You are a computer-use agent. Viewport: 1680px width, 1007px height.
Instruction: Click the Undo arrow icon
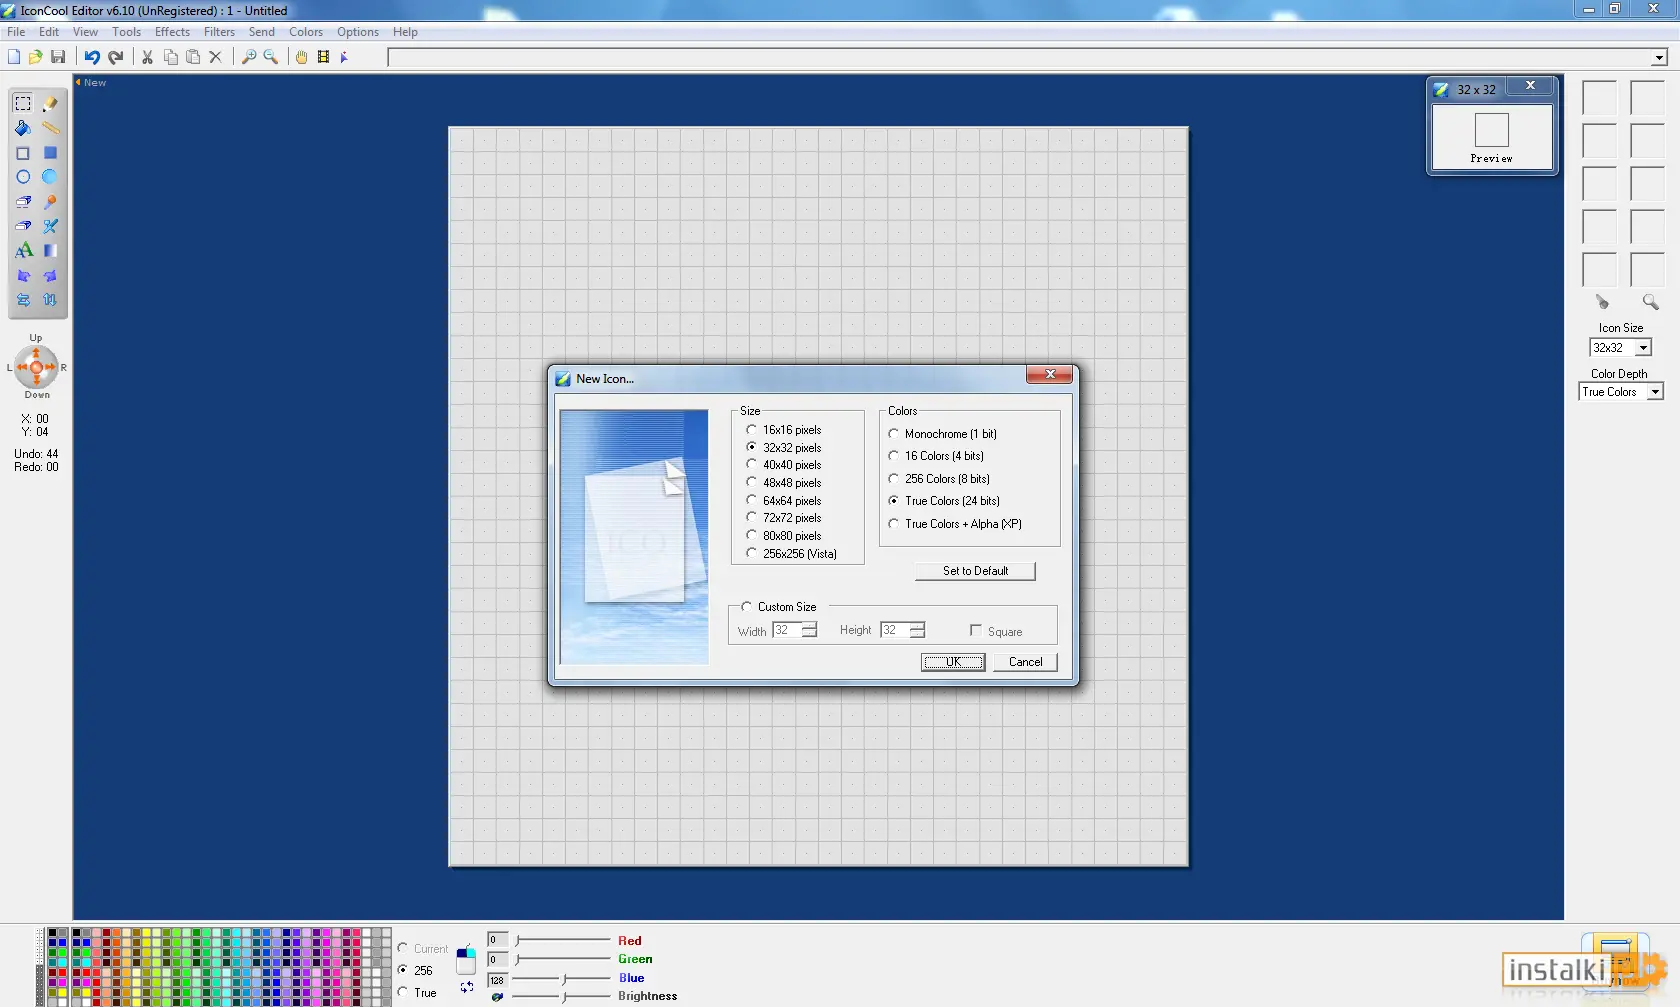coord(92,57)
